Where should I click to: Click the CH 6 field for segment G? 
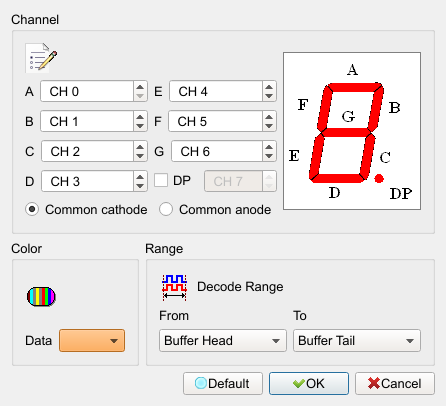(217, 151)
